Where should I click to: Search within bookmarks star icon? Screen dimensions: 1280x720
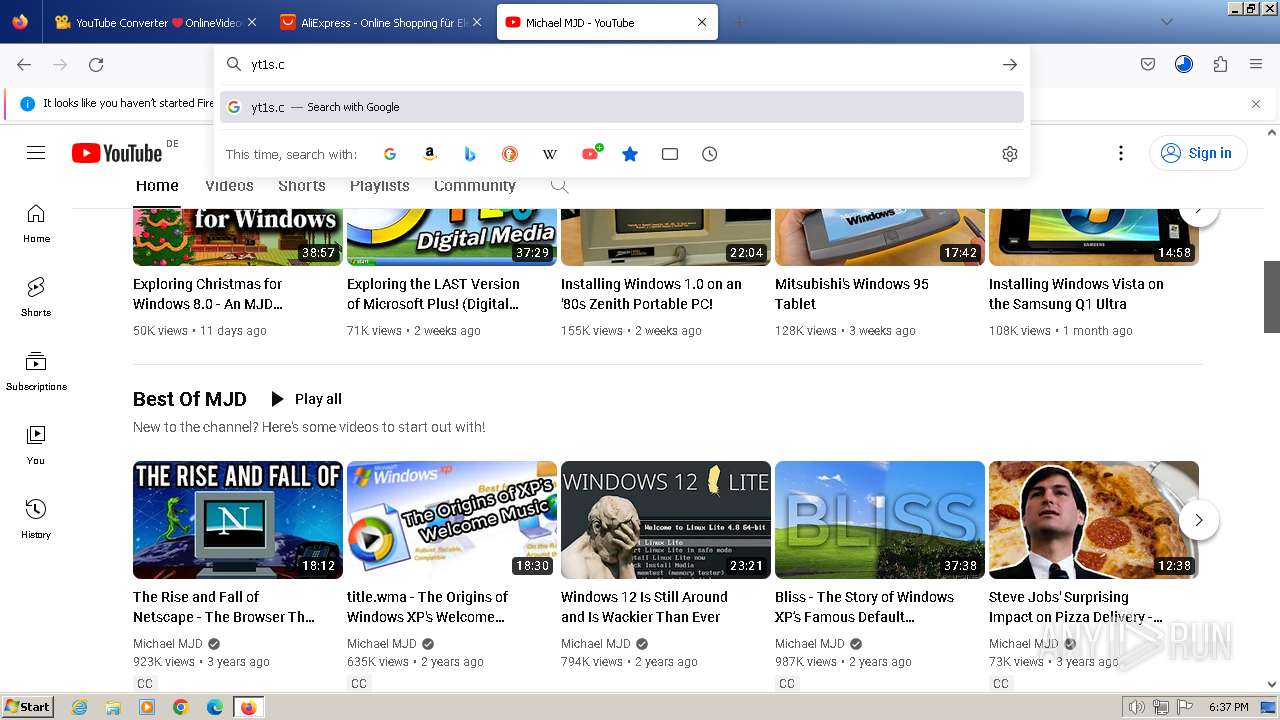[x=630, y=154]
